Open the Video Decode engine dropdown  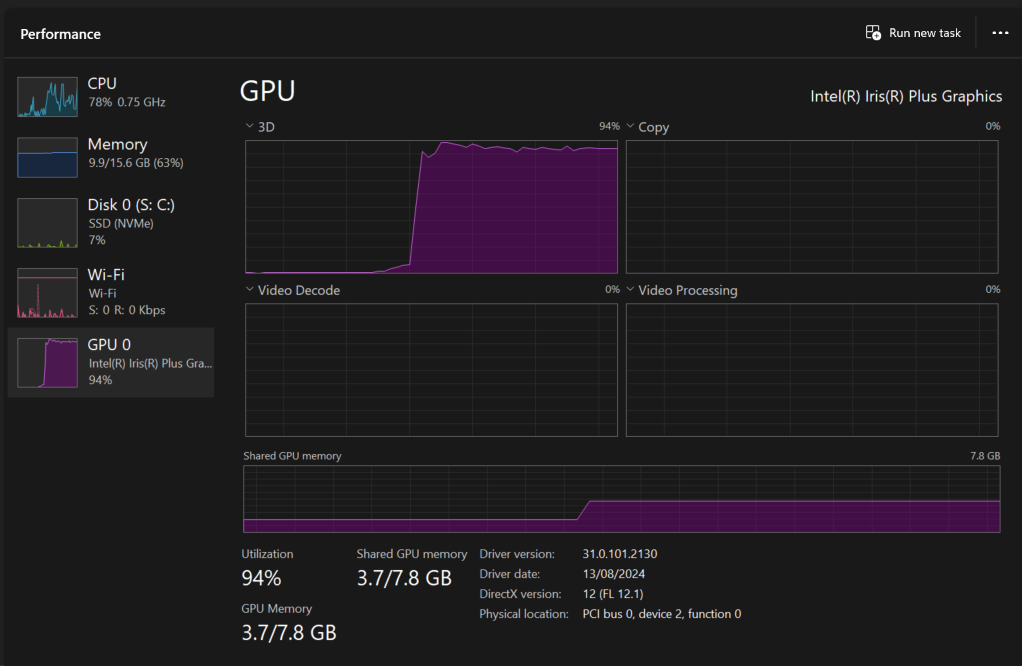pyautogui.click(x=250, y=290)
